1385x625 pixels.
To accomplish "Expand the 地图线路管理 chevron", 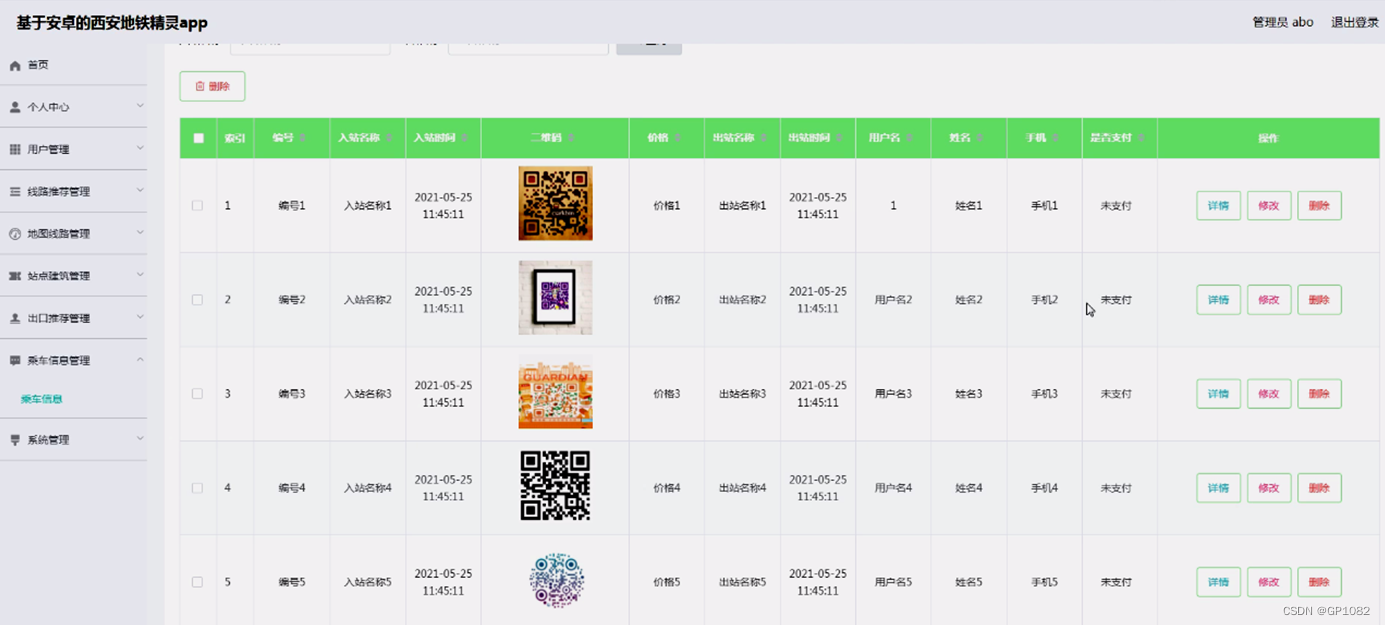I will click(x=140, y=233).
